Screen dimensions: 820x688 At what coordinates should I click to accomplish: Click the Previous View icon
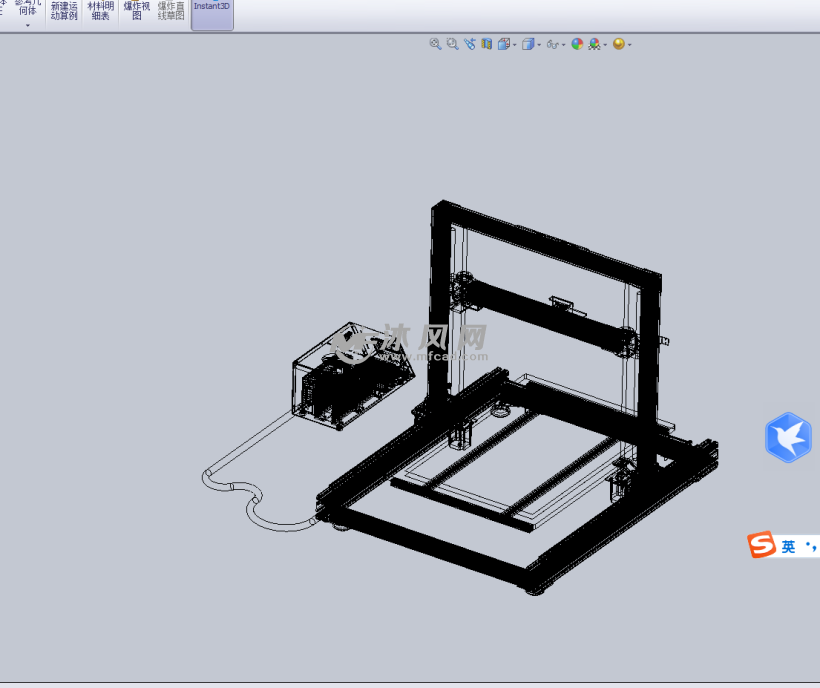pyautogui.click(x=469, y=44)
